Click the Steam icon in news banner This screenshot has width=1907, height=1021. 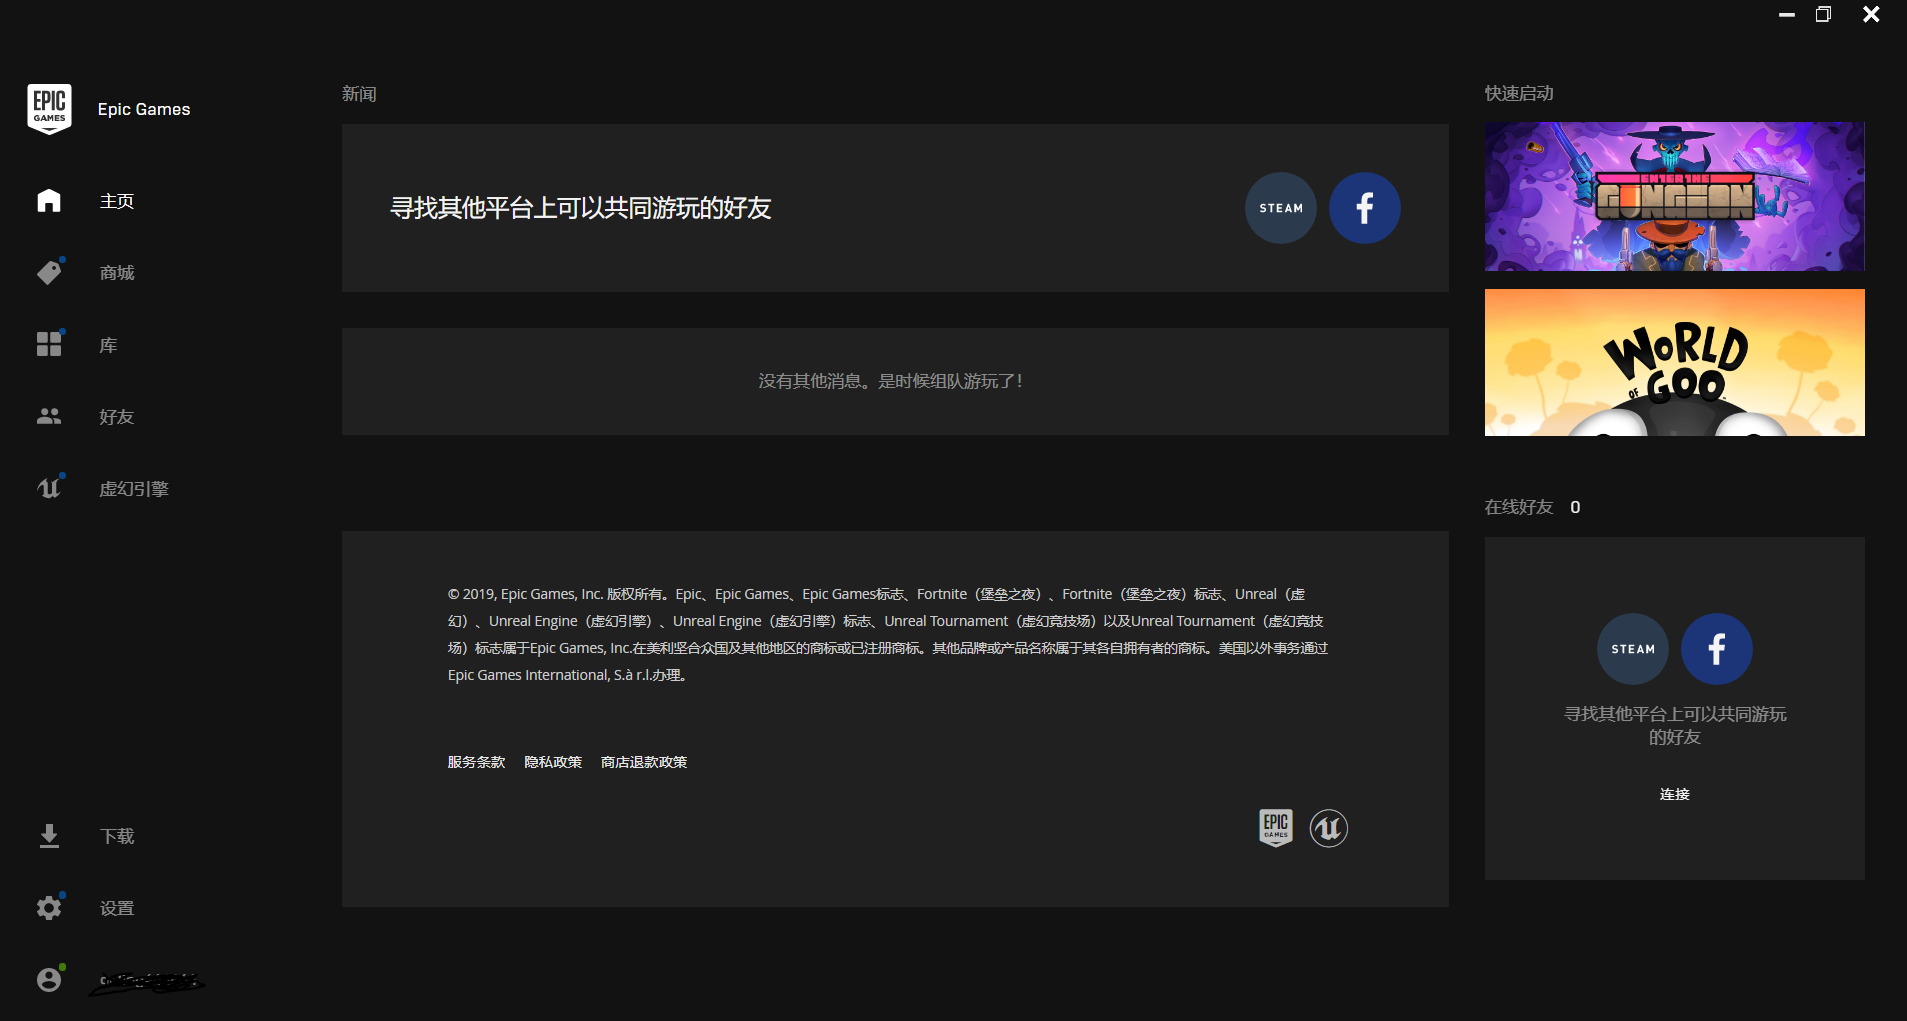(x=1281, y=208)
